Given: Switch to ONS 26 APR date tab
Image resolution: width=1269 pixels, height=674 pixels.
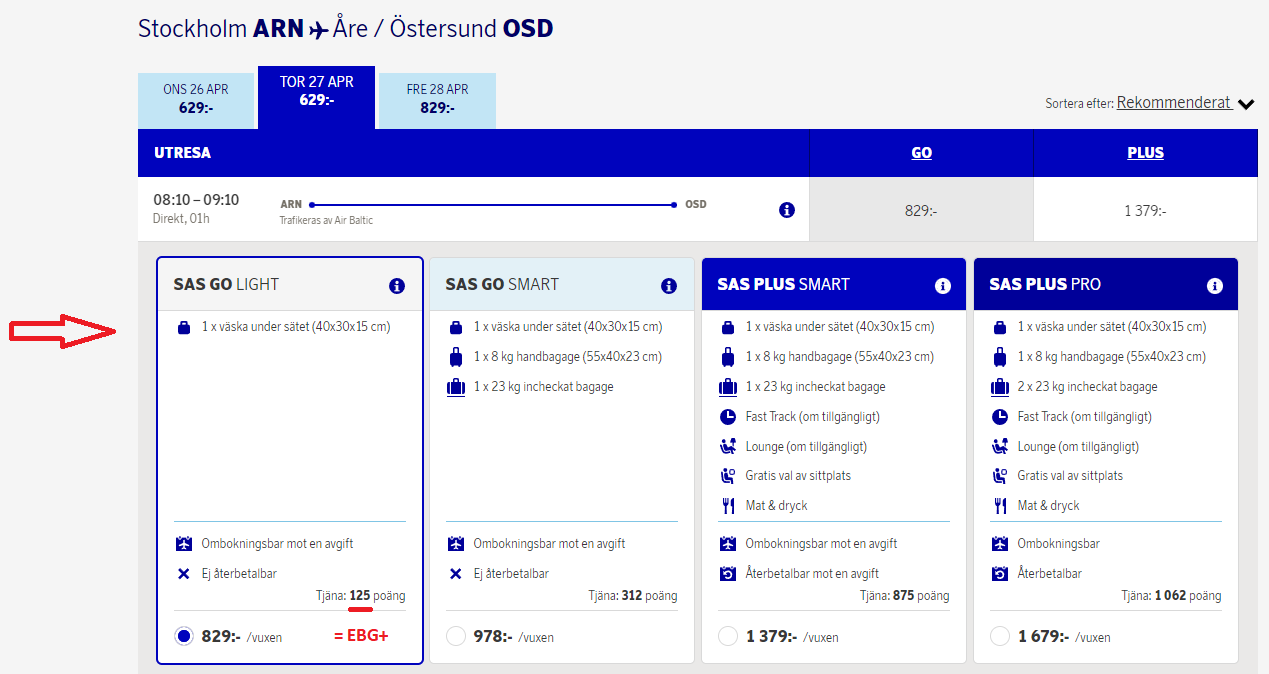Looking at the screenshot, I should click(x=196, y=99).
